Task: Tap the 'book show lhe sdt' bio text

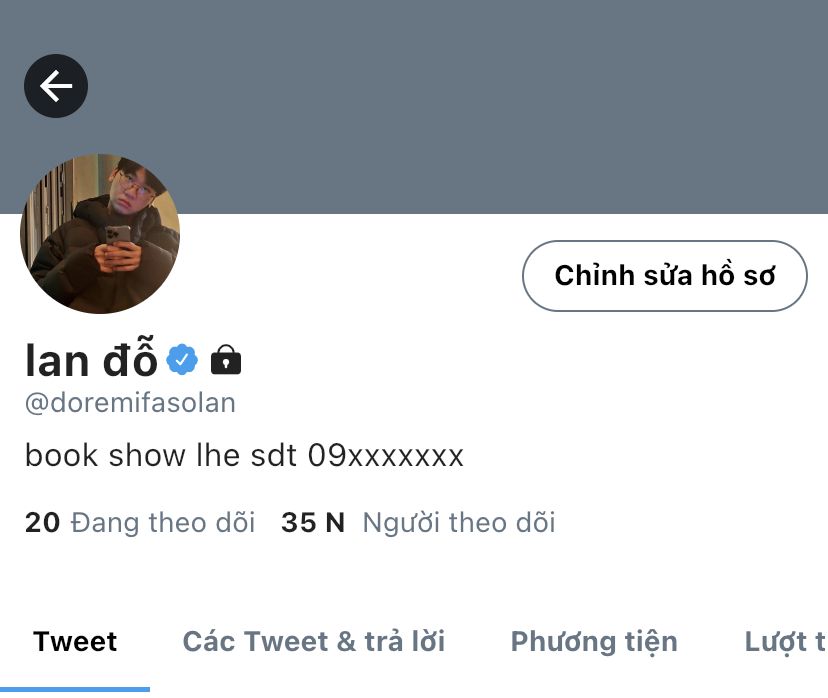Action: [161, 455]
